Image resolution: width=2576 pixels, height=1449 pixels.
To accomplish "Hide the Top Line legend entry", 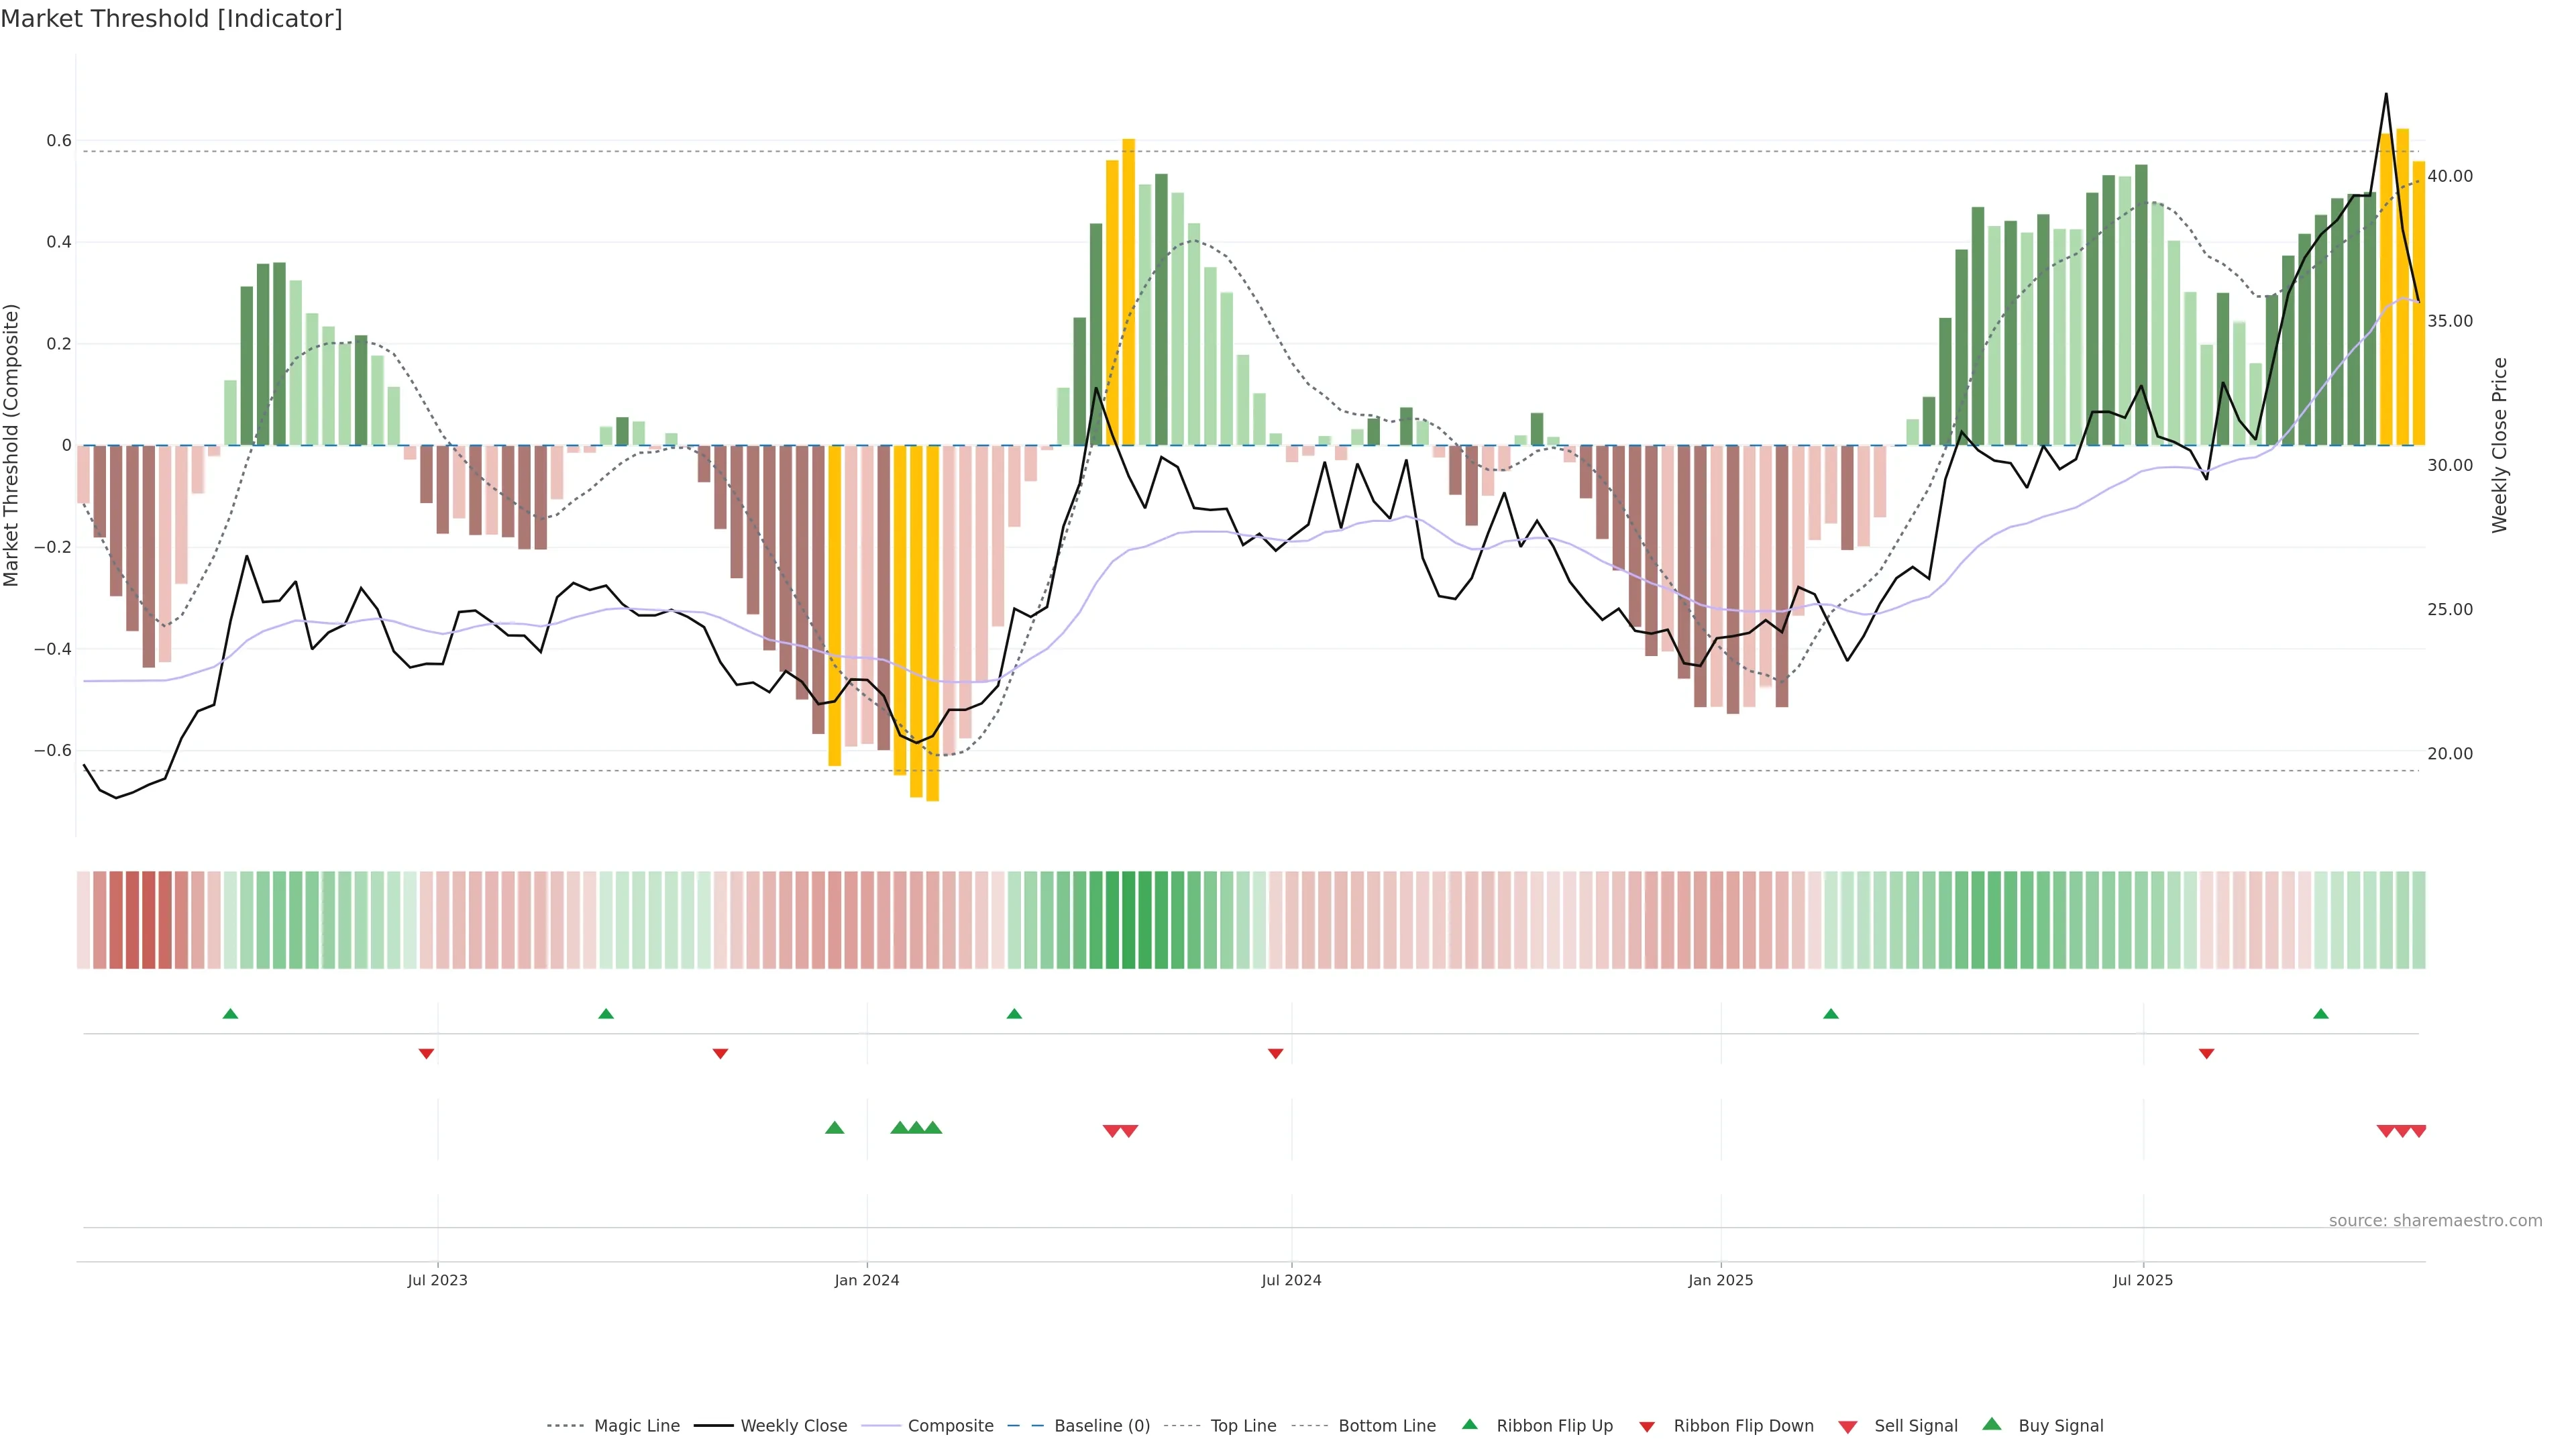I will 1243,1426.
